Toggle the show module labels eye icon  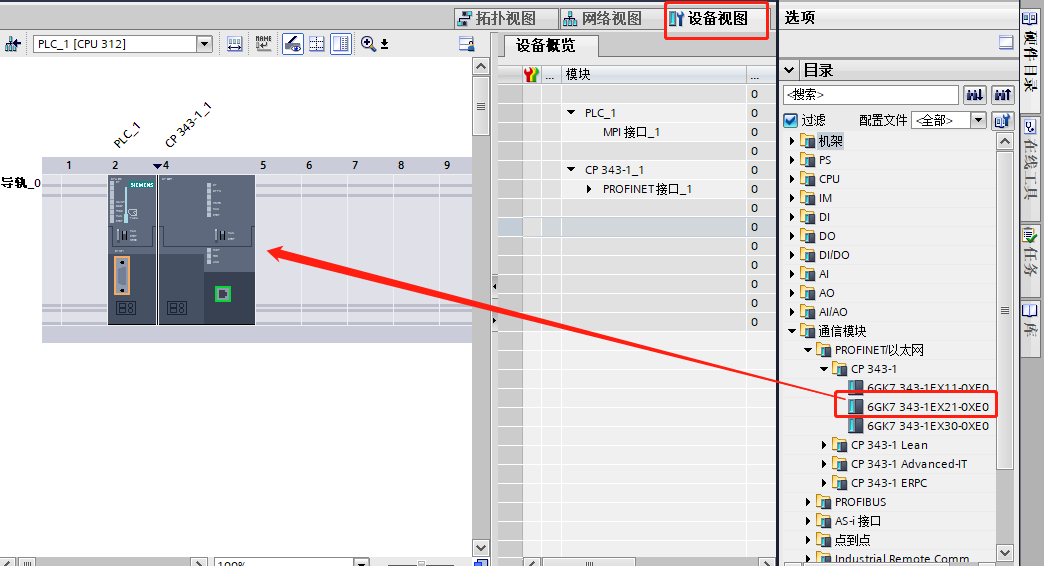292,44
